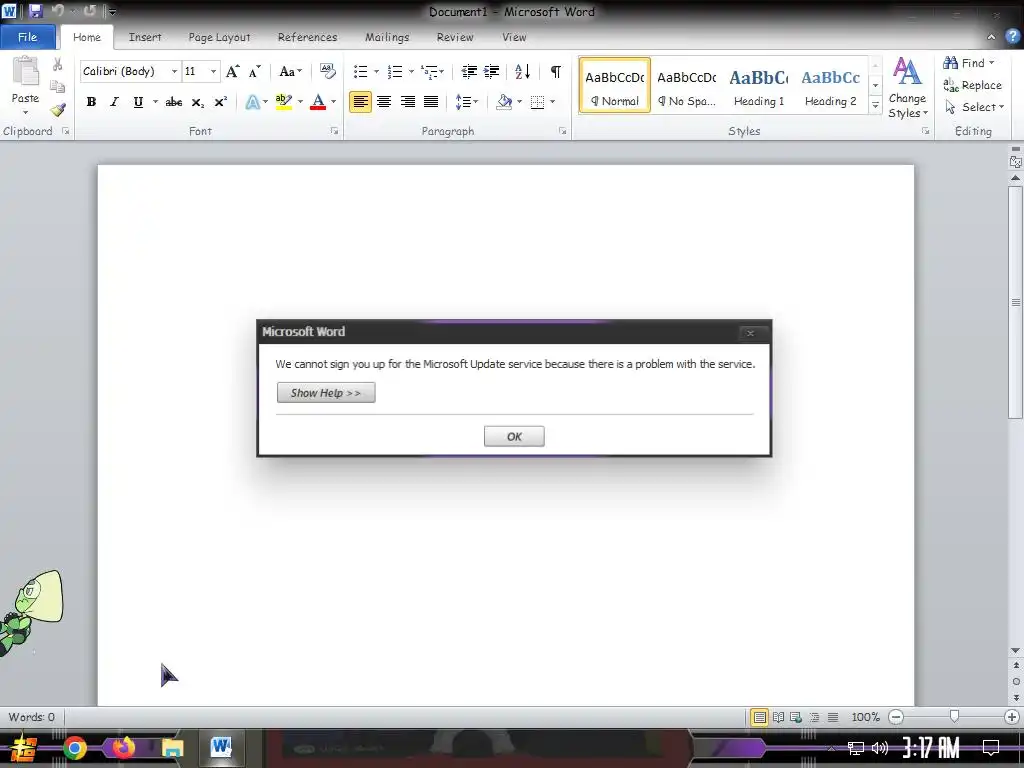The width and height of the screenshot is (1024, 768).
Task: Open File Explorer from the taskbar
Action: click(x=172, y=748)
